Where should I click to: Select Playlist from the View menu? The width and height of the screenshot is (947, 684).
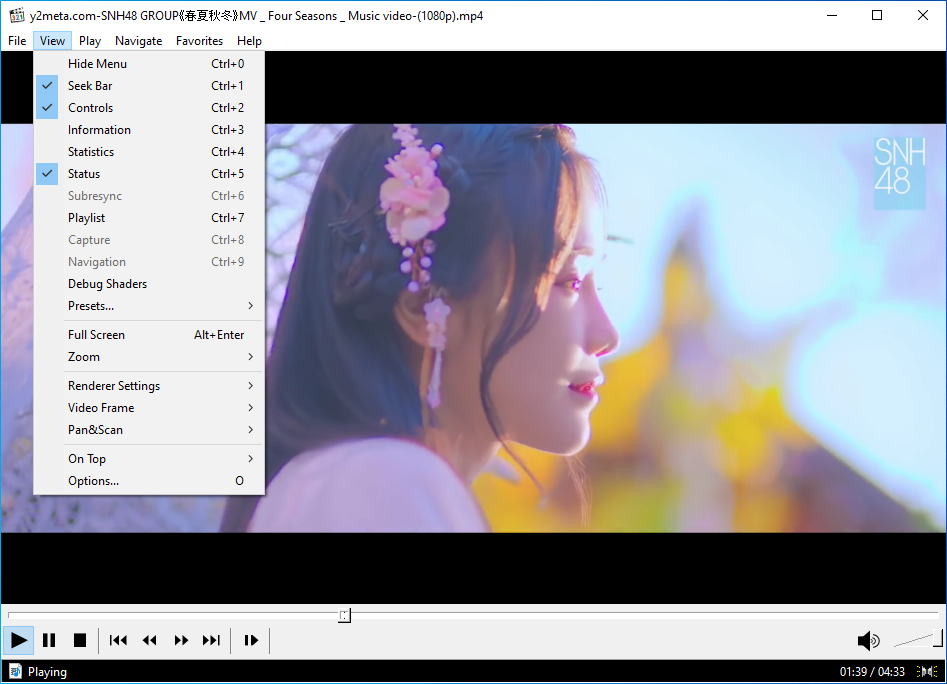pyautogui.click(x=86, y=218)
